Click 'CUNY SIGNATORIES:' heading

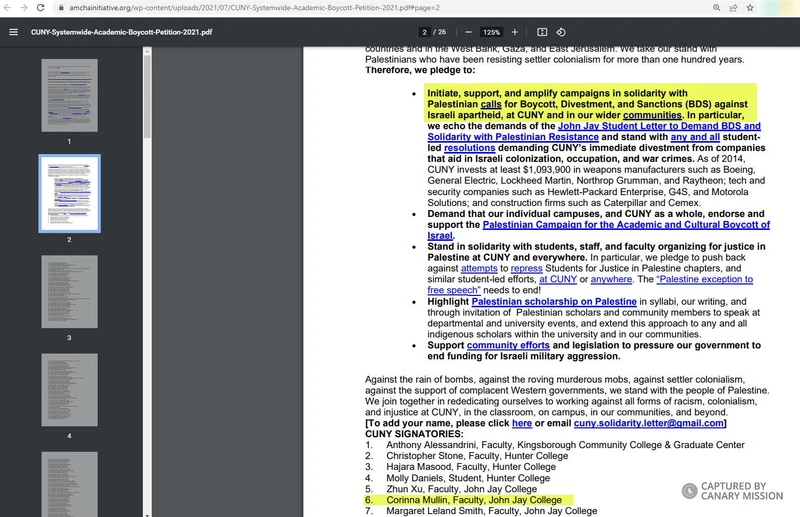coord(414,434)
